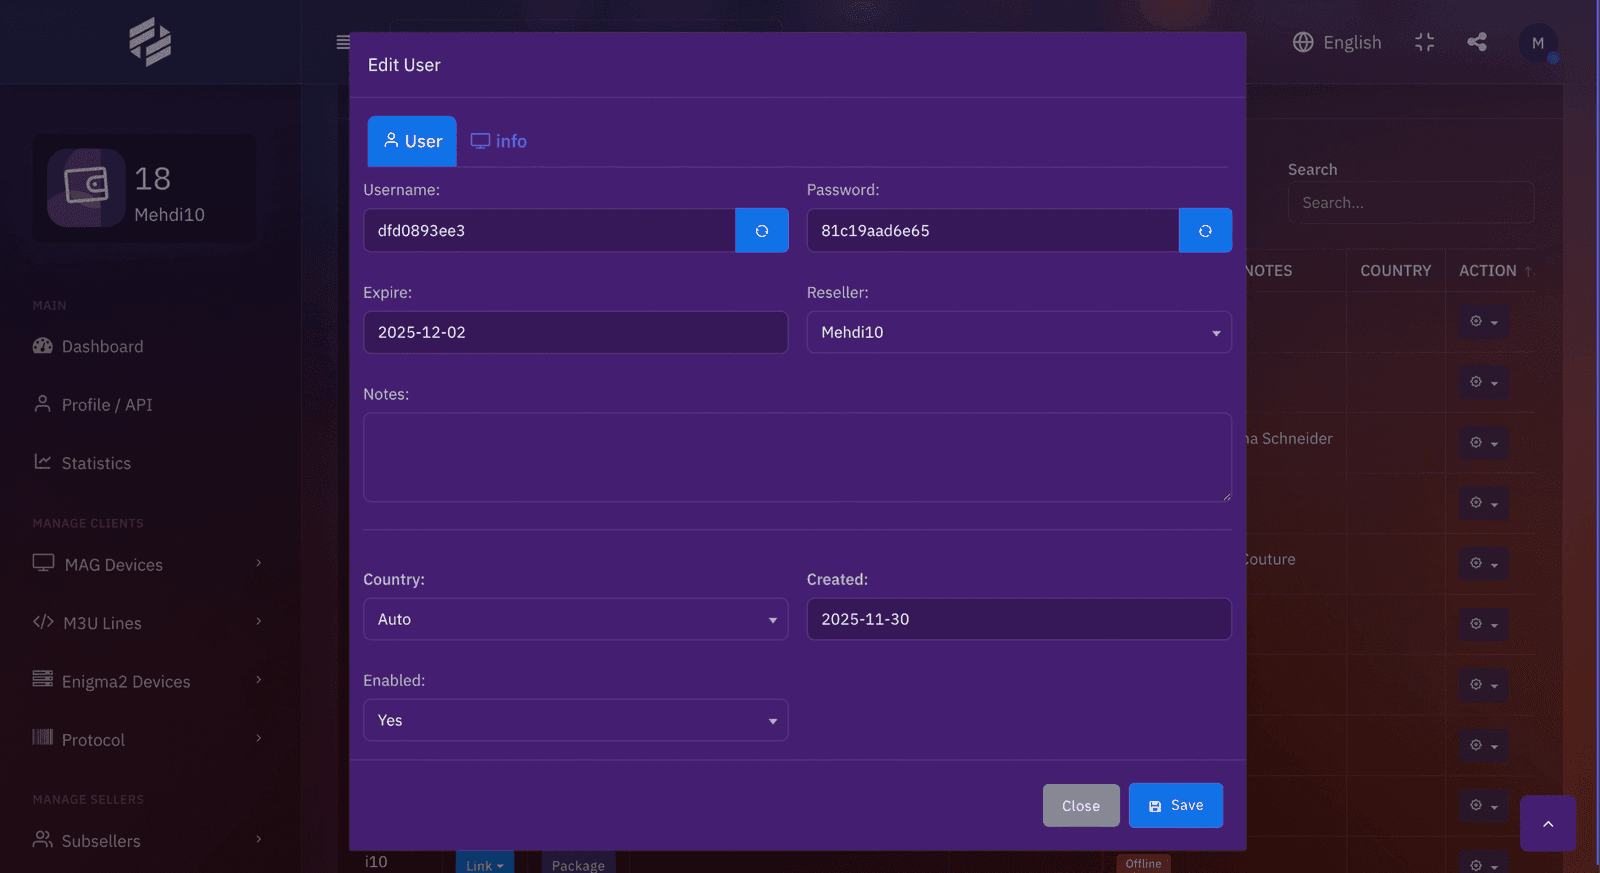The width and height of the screenshot is (1600, 873).
Task: Click the Mehdi10 username in sidebar card
Action: [170, 215]
